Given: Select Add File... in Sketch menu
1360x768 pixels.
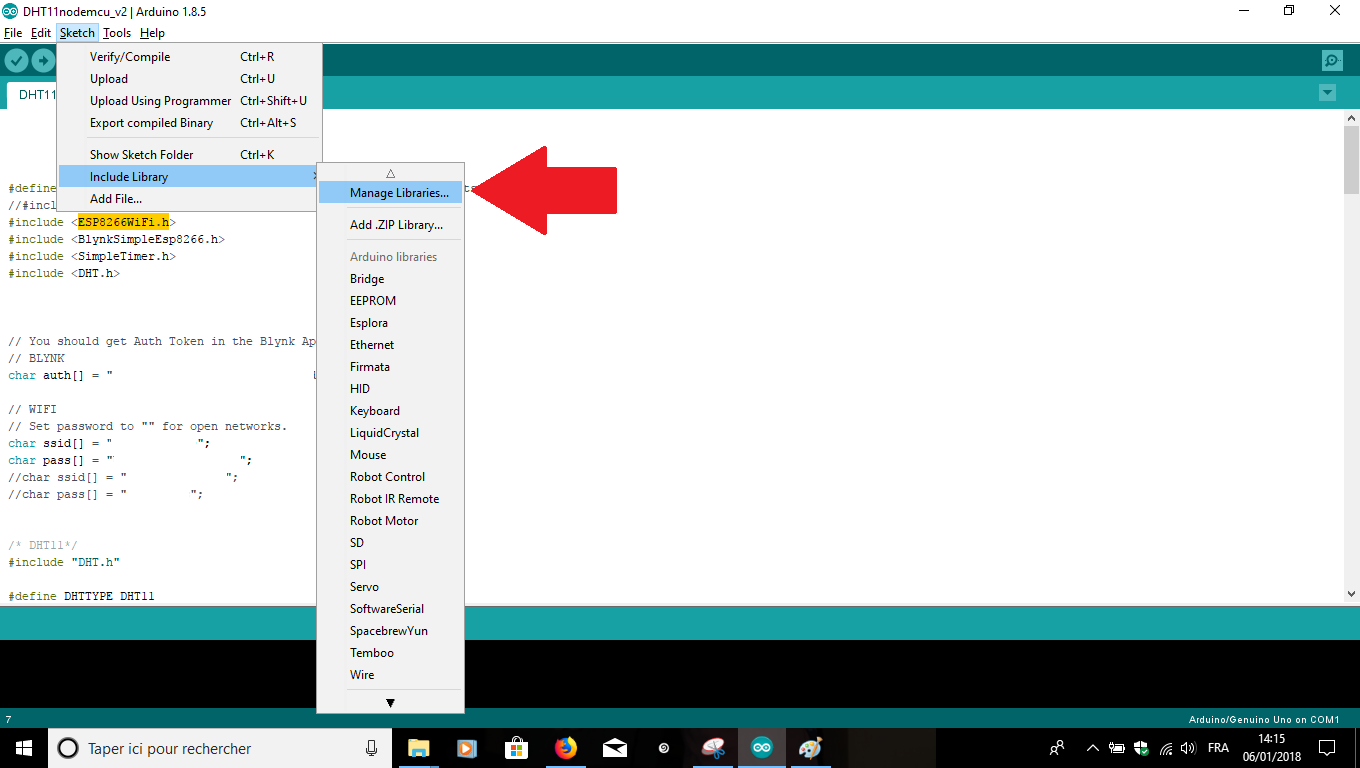Looking at the screenshot, I should click(190, 199).
